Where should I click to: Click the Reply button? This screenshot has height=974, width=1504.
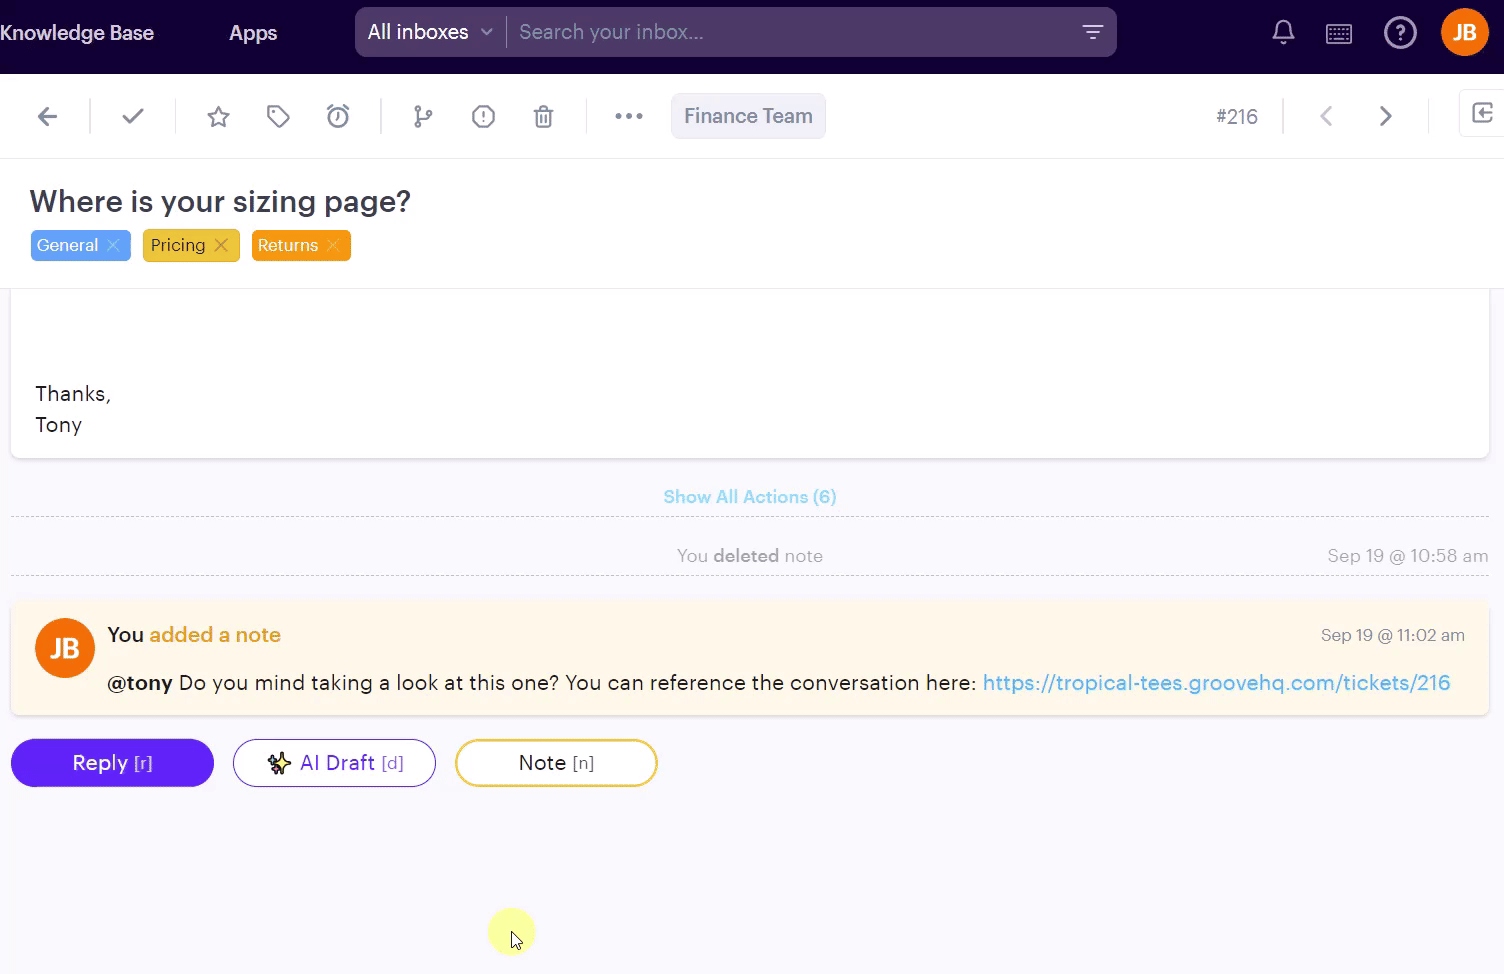[112, 763]
